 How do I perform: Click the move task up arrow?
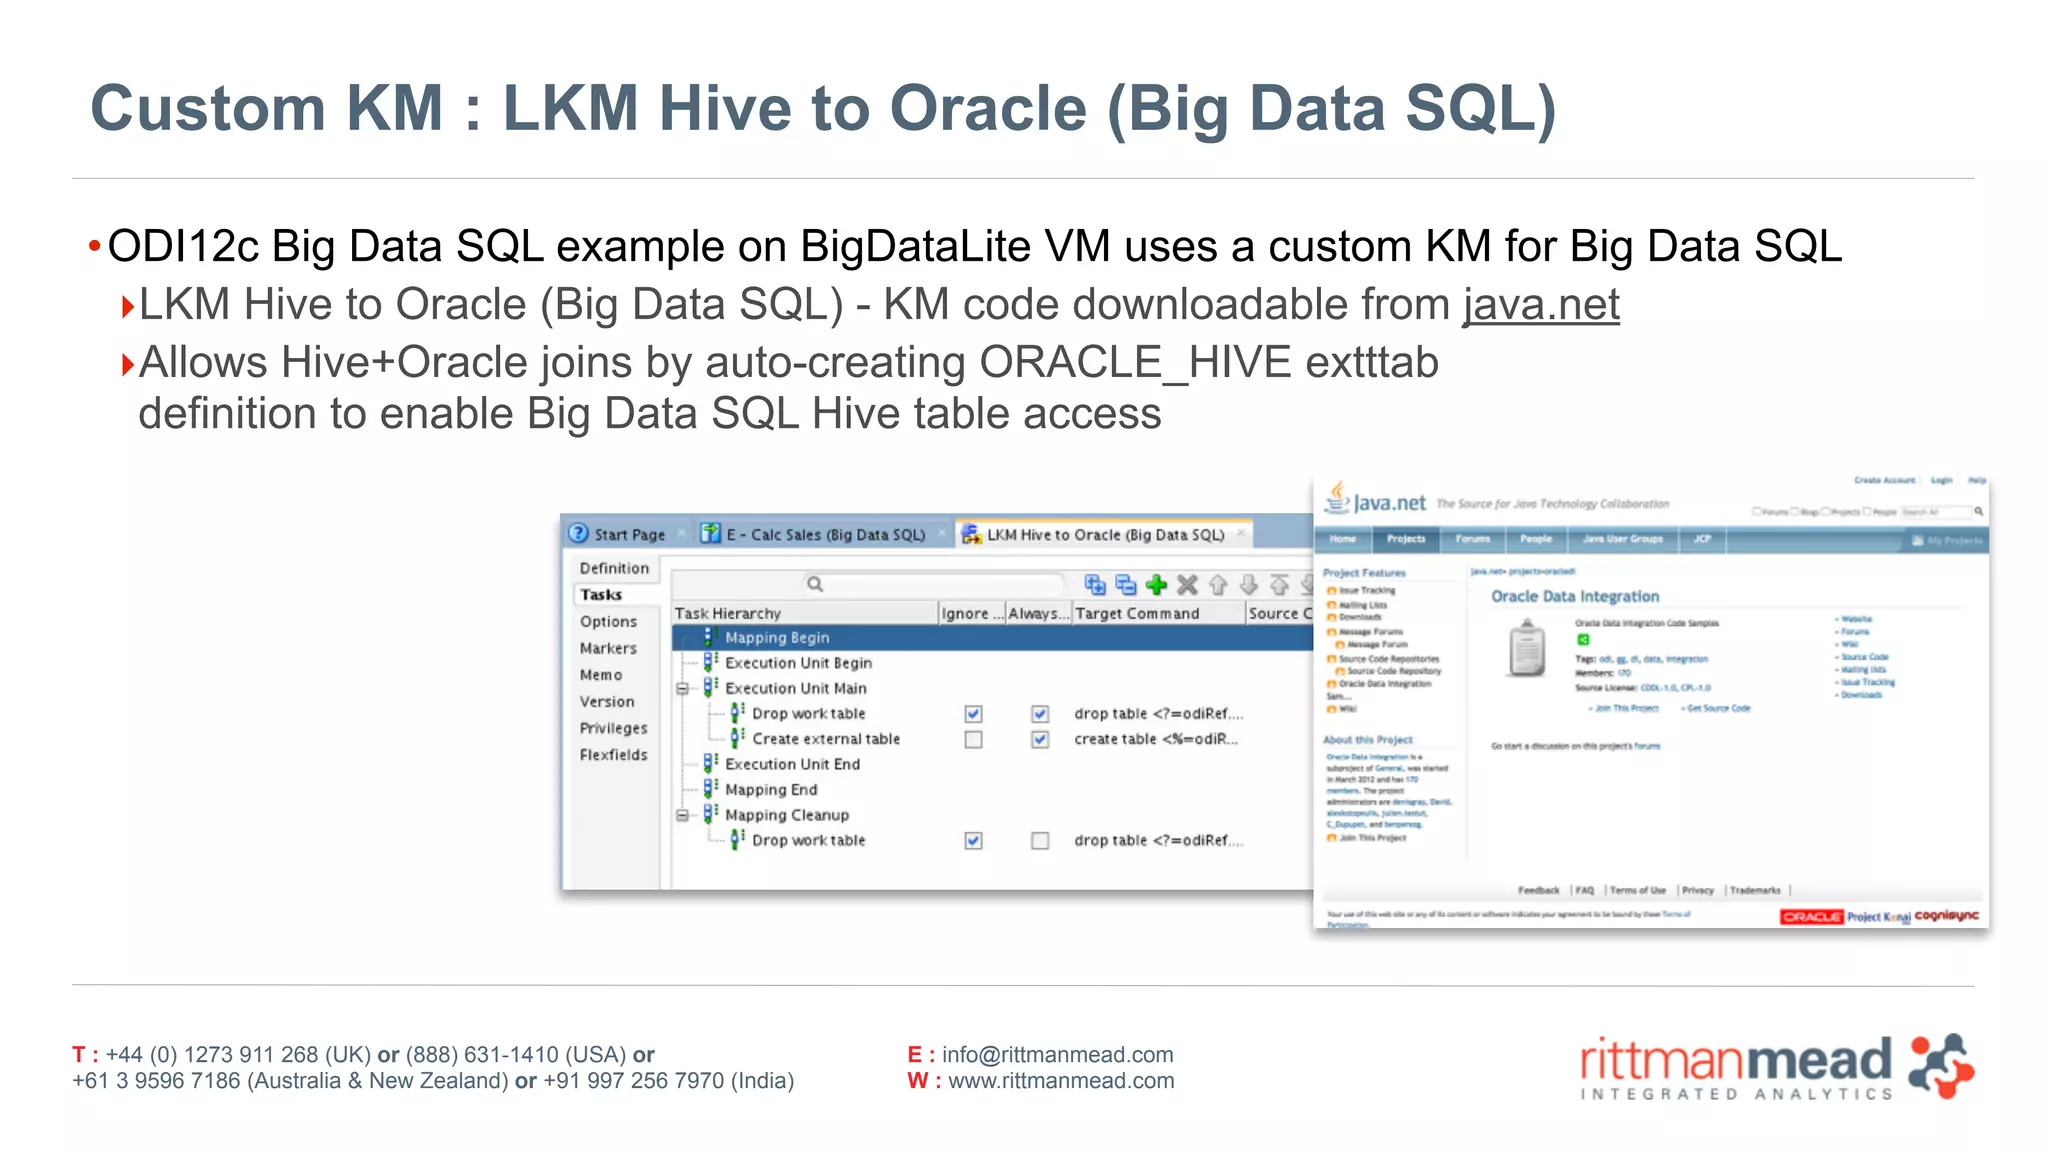[x=1218, y=585]
